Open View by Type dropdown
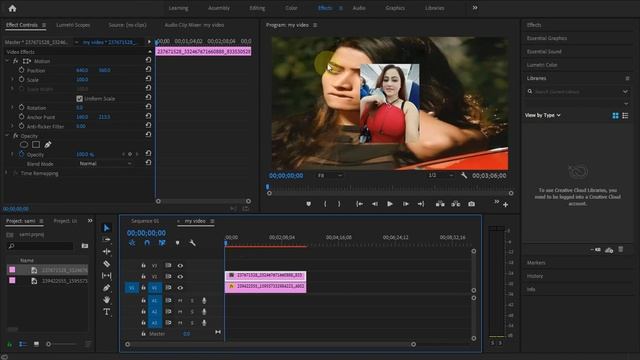Viewport: 640px width, 360px height. tap(543, 115)
